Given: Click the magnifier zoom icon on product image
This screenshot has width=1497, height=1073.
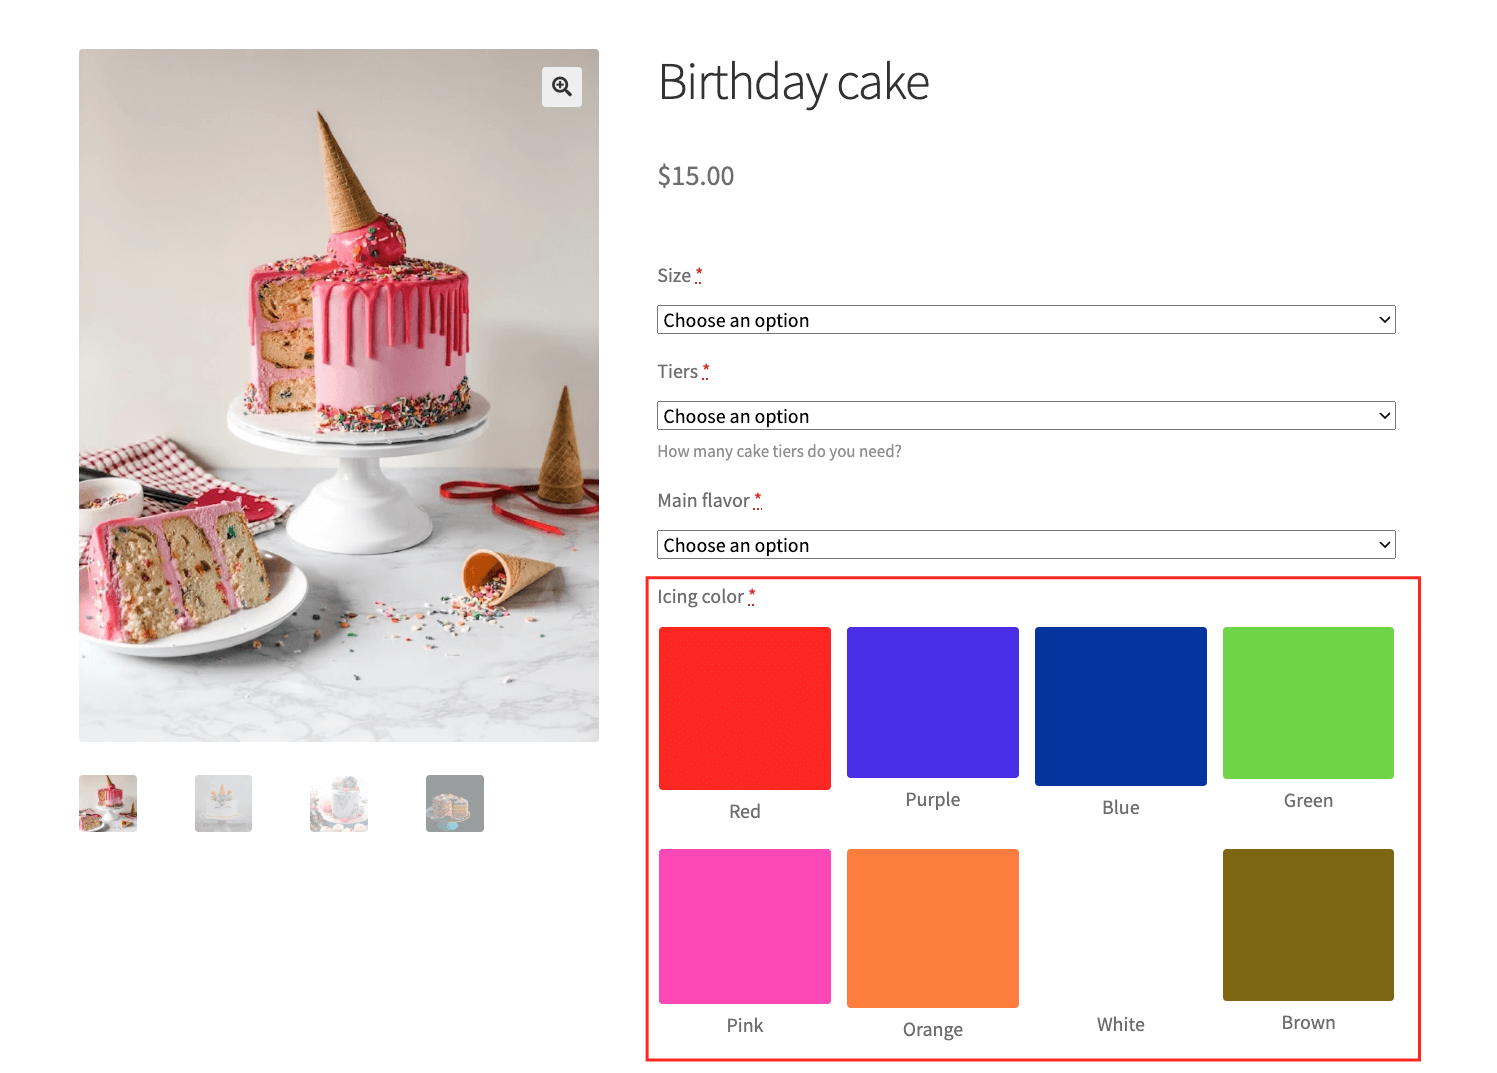Looking at the screenshot, I should (562, 87).
